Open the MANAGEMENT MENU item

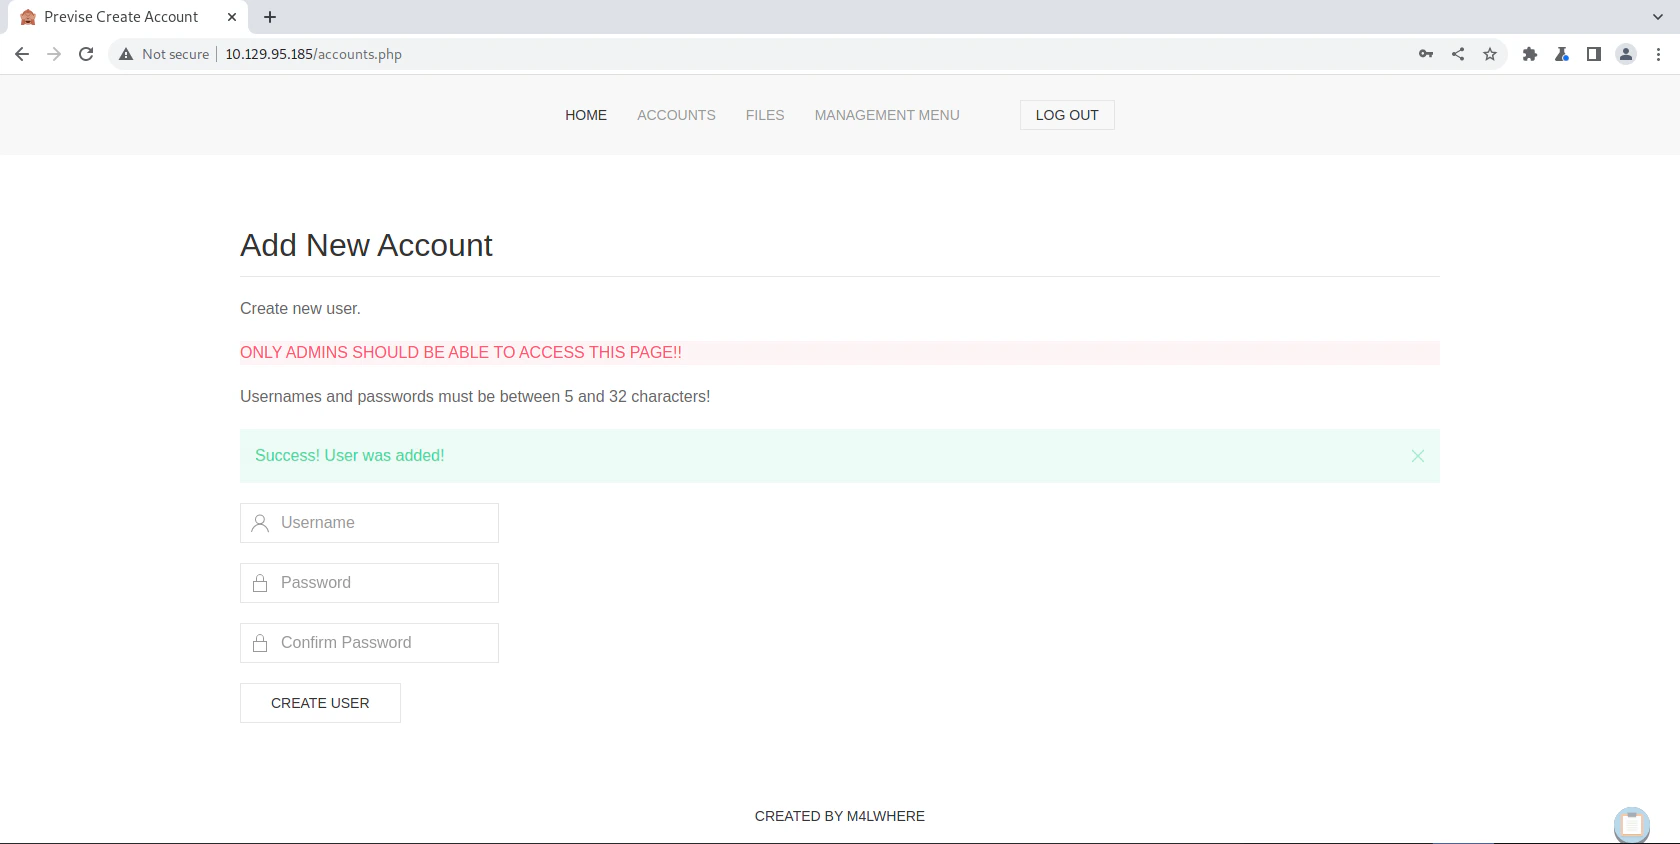(887, 115)
